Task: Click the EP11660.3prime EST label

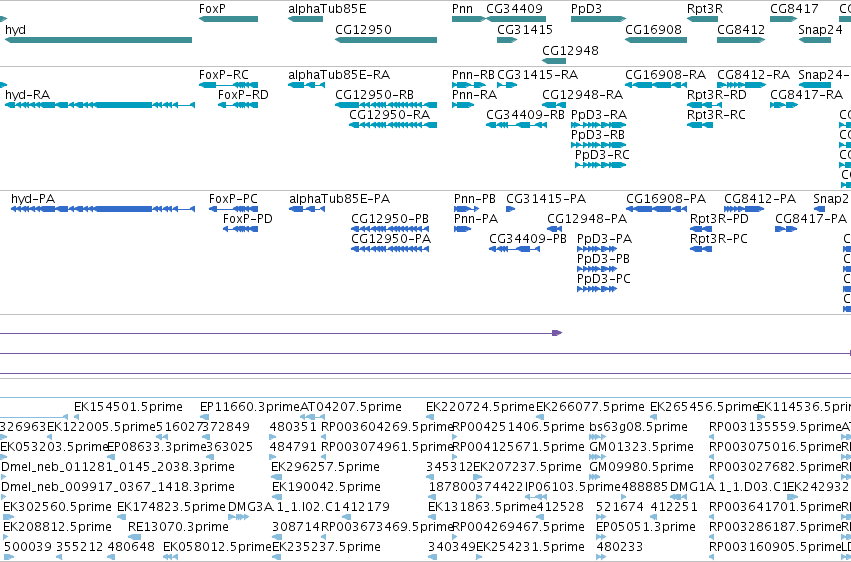Action: tap(250, 406)
